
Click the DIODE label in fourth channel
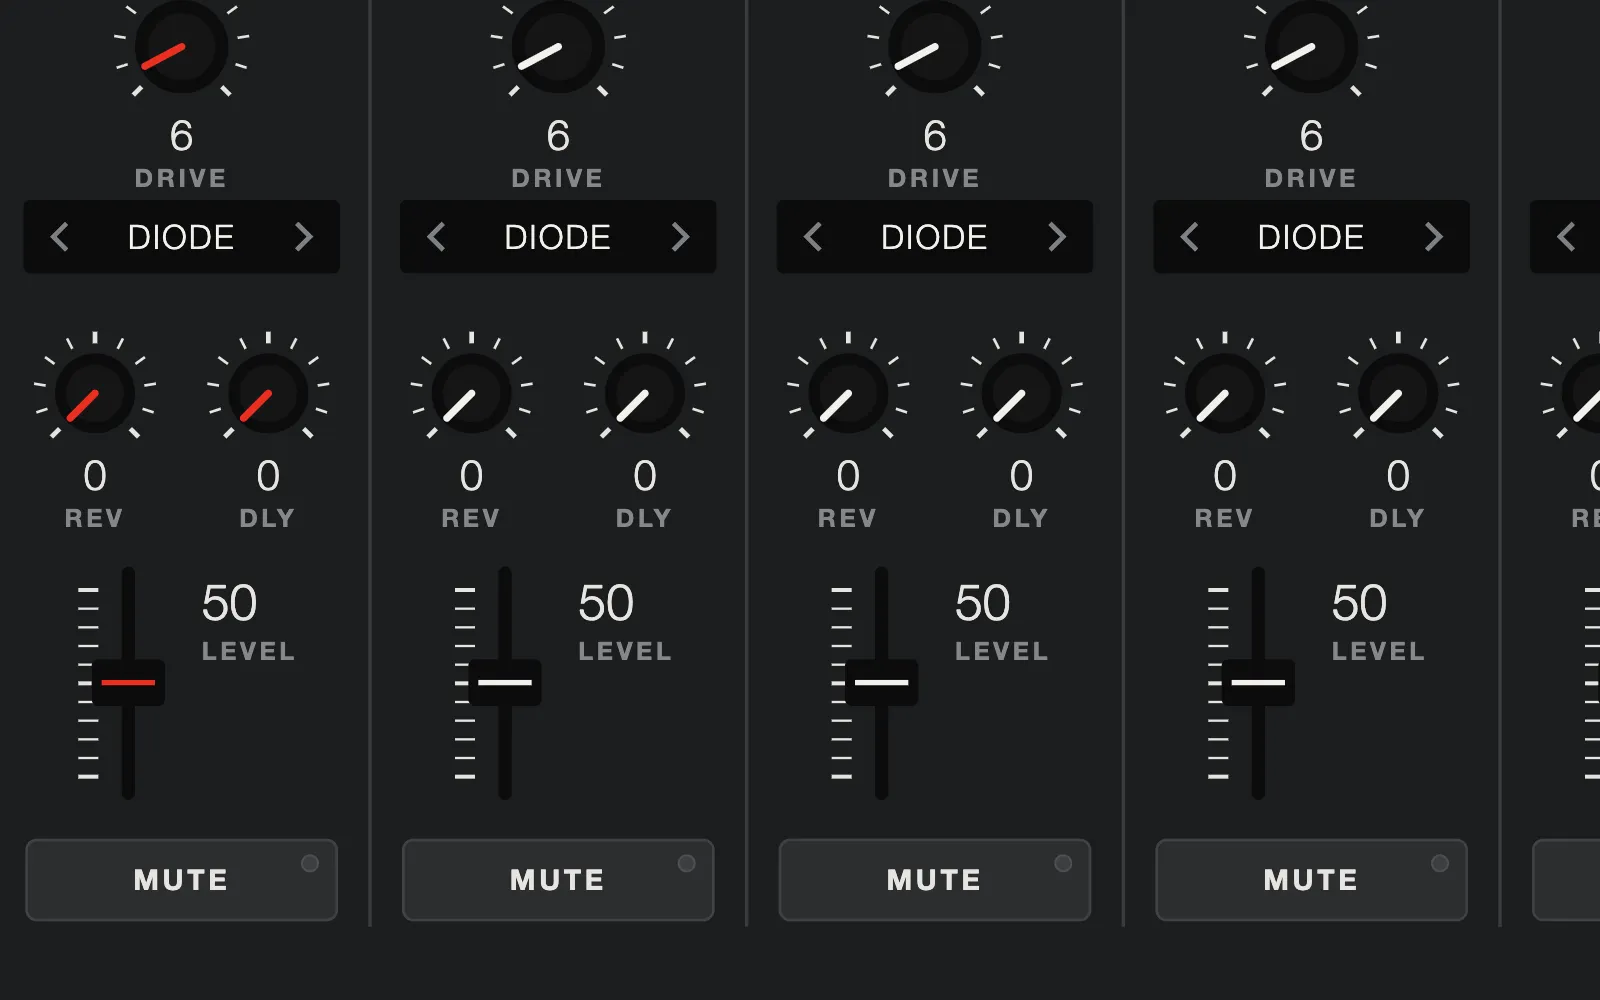1311,237
